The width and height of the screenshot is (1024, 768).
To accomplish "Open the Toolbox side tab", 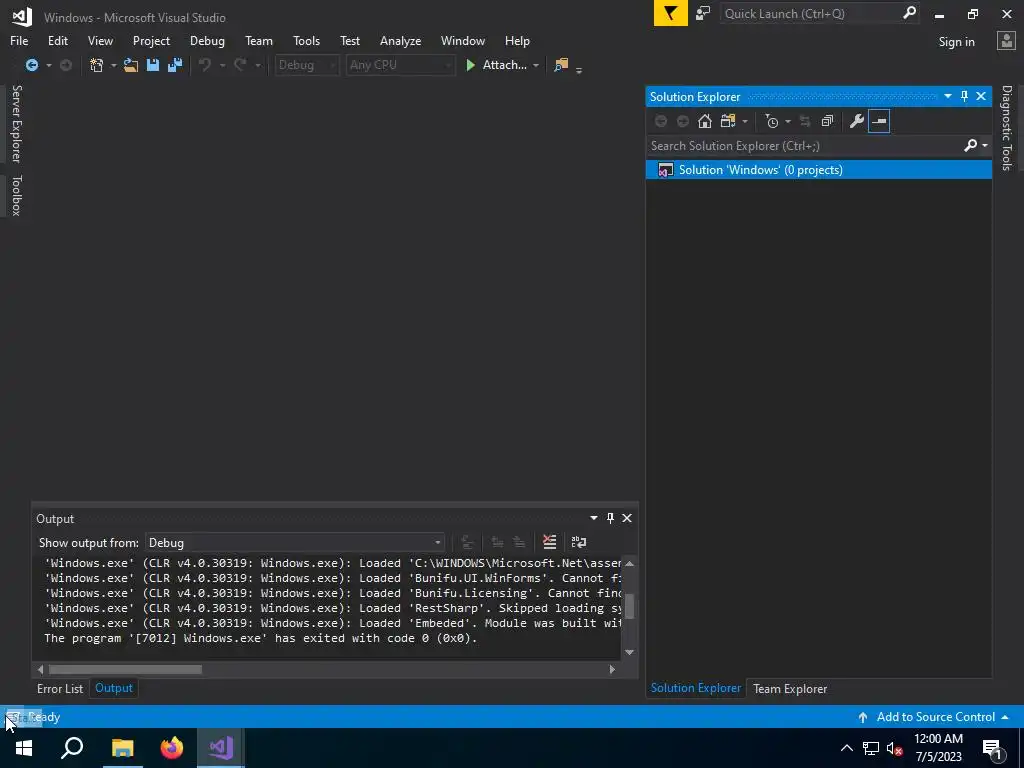I will (16, 195).
